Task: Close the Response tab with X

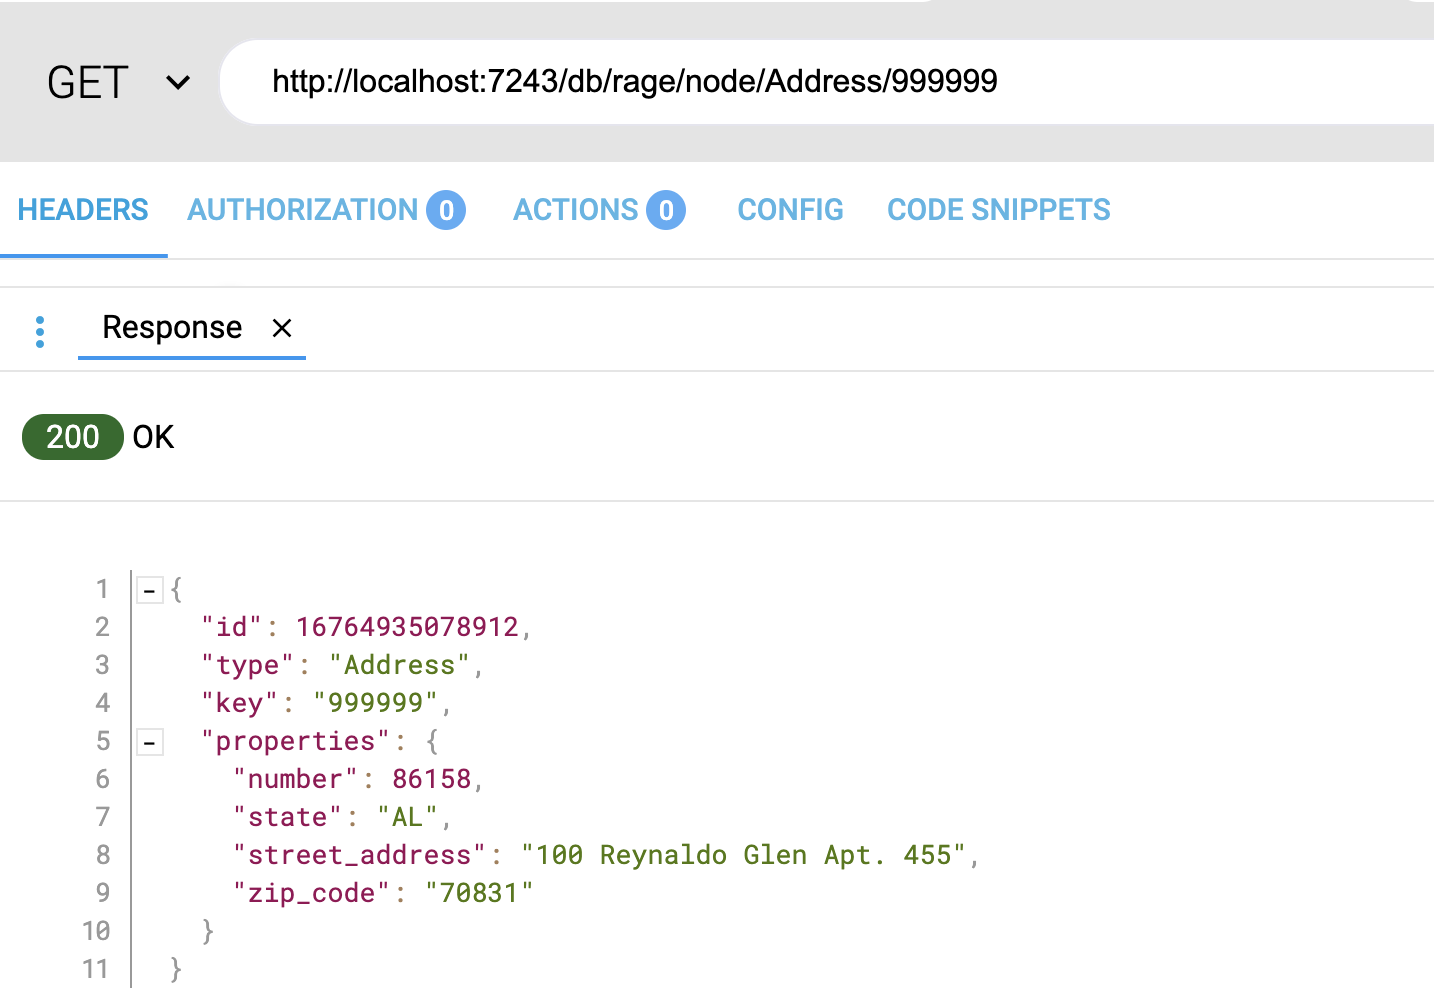Action: click(282, 328)
